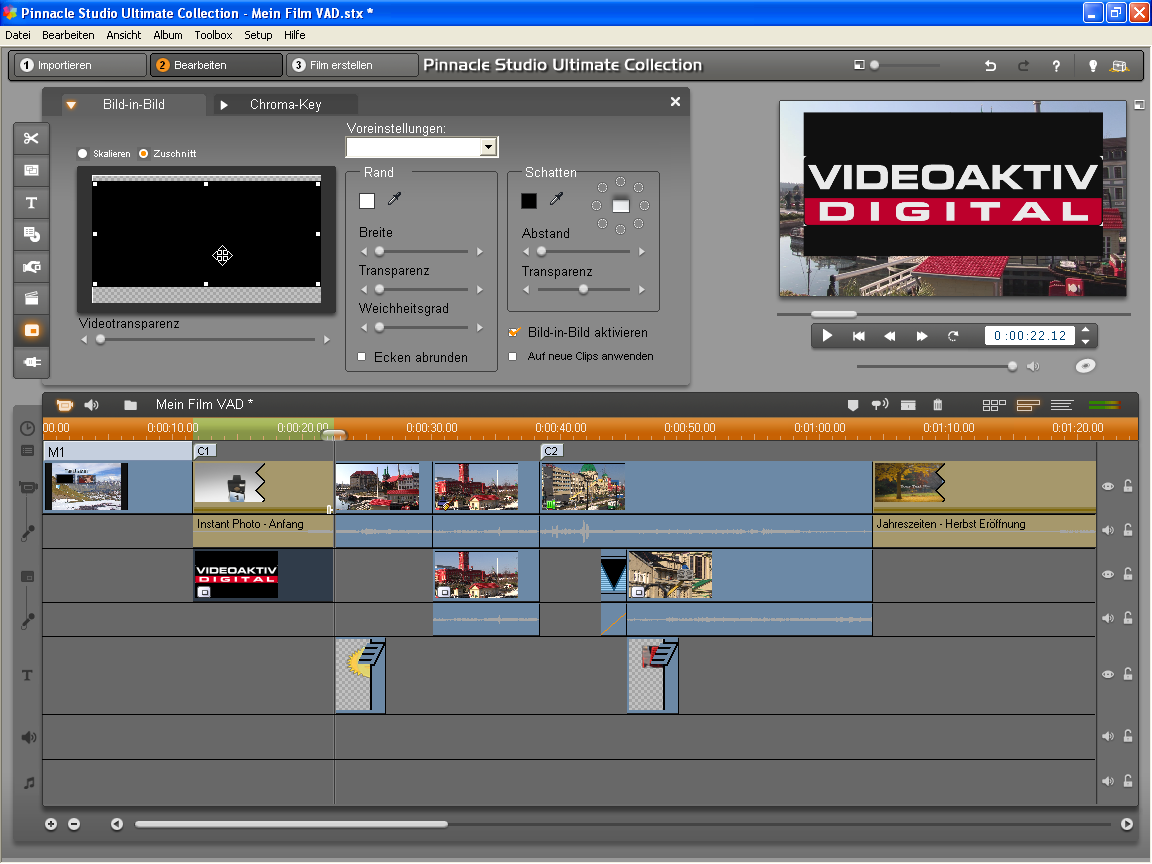Open the frame grabber camera tool

[31, 267]
